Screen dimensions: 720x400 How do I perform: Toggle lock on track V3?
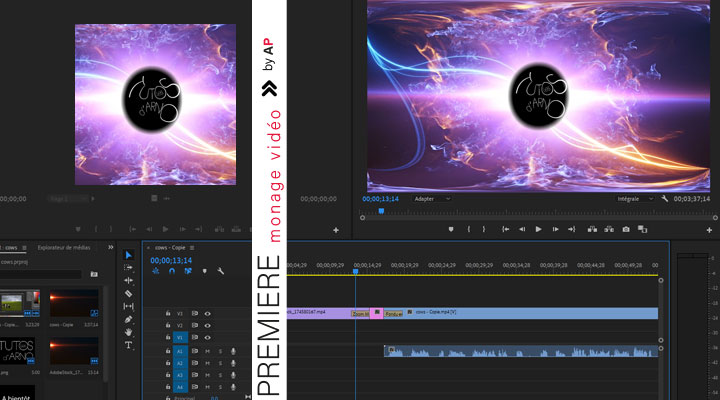[x=168, y=314]
